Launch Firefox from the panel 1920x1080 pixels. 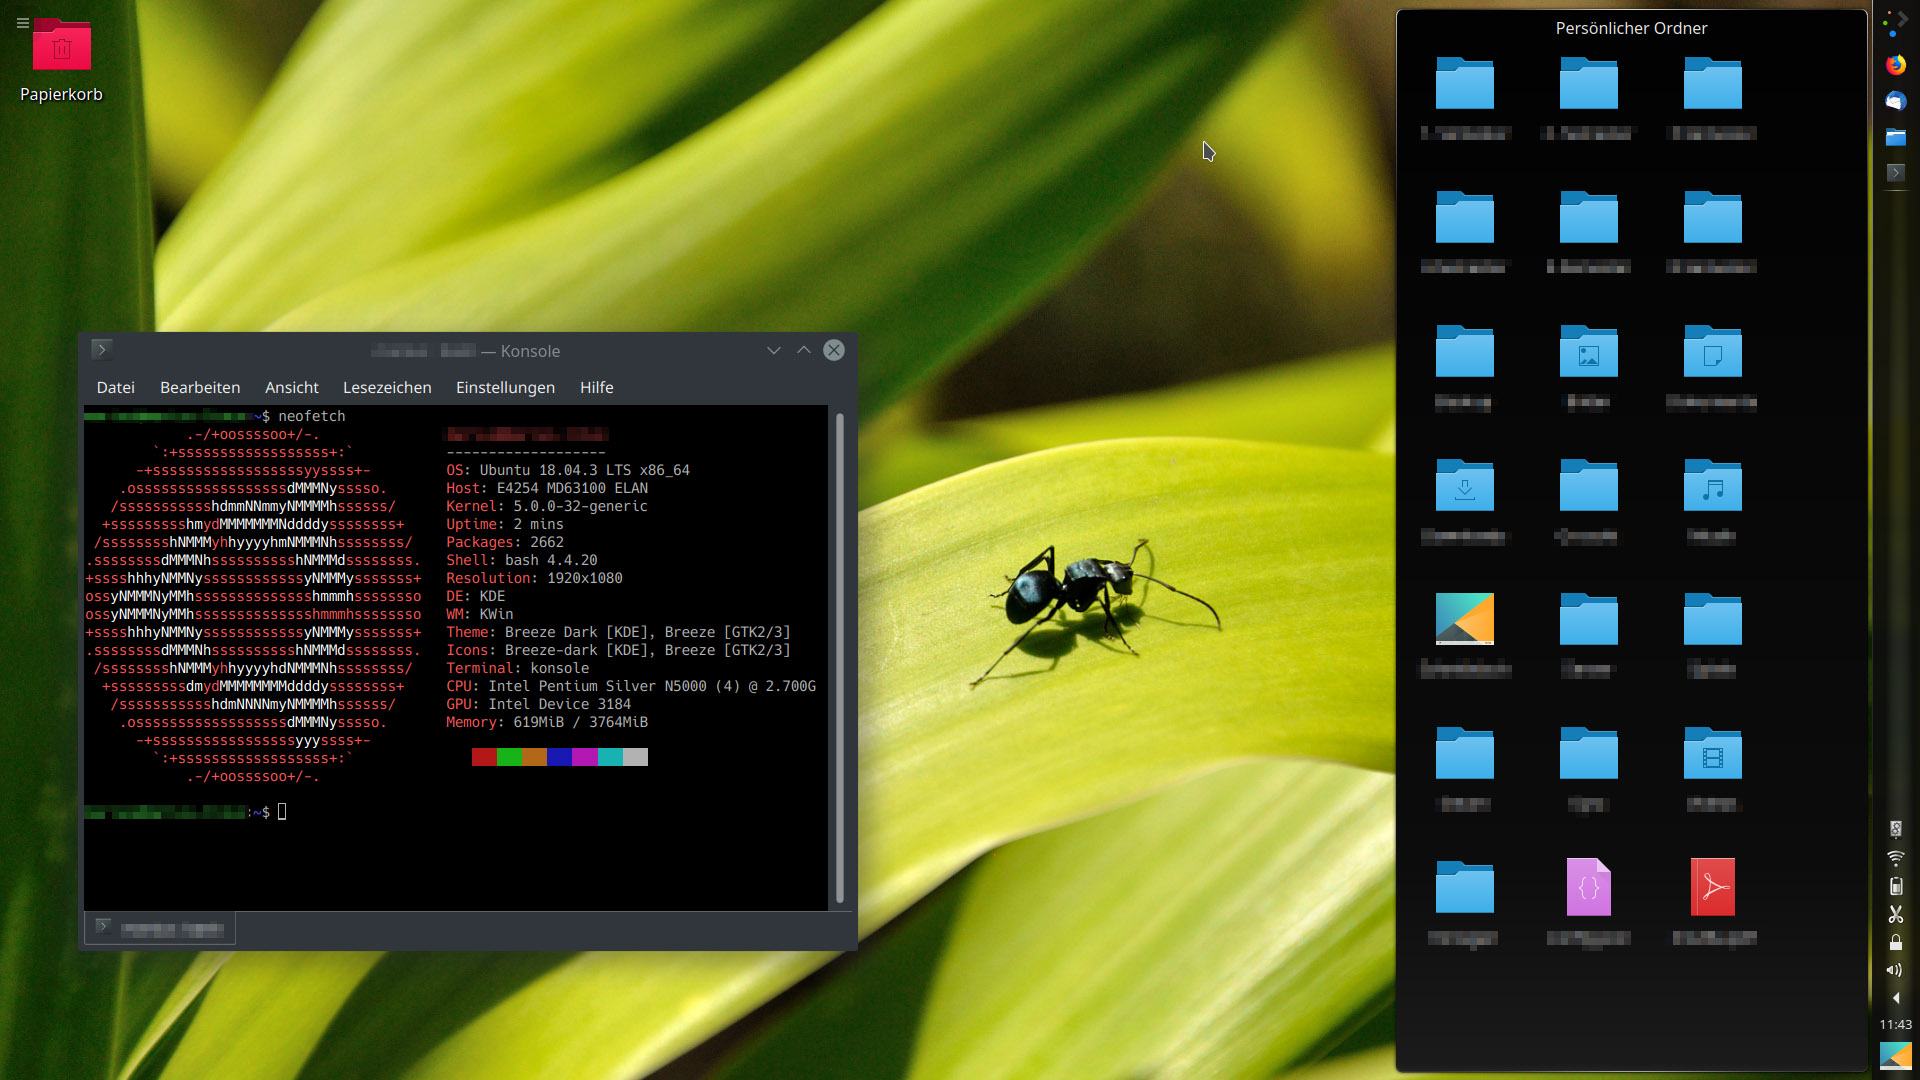[1895, 65]
